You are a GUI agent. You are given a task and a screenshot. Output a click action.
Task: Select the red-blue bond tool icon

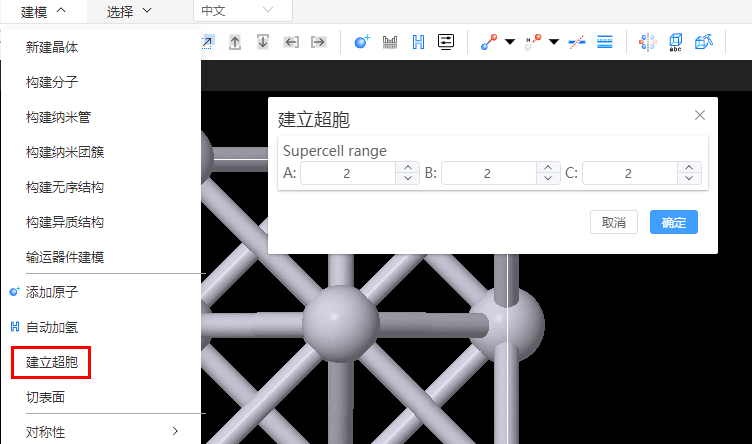[x=489, y=42]
